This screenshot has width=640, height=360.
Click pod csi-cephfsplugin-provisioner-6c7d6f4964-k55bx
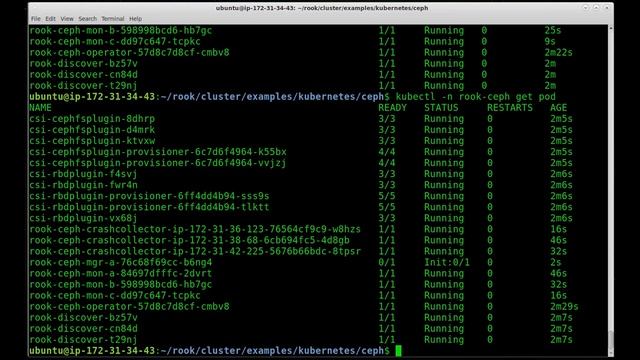click(158, 152)
